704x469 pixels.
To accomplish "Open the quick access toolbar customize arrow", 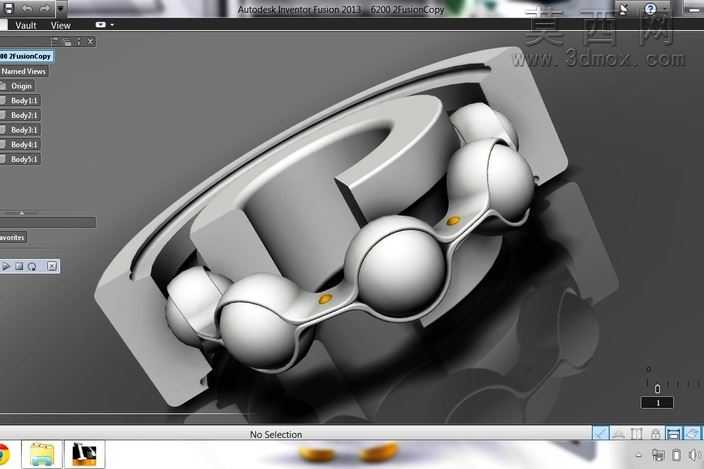I will (61, 9).
